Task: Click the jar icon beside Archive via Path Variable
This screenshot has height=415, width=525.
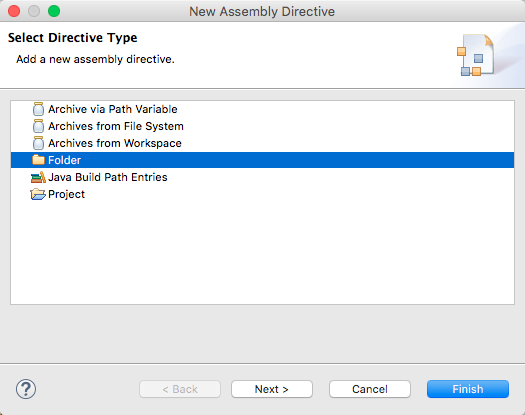Action: 38,109
